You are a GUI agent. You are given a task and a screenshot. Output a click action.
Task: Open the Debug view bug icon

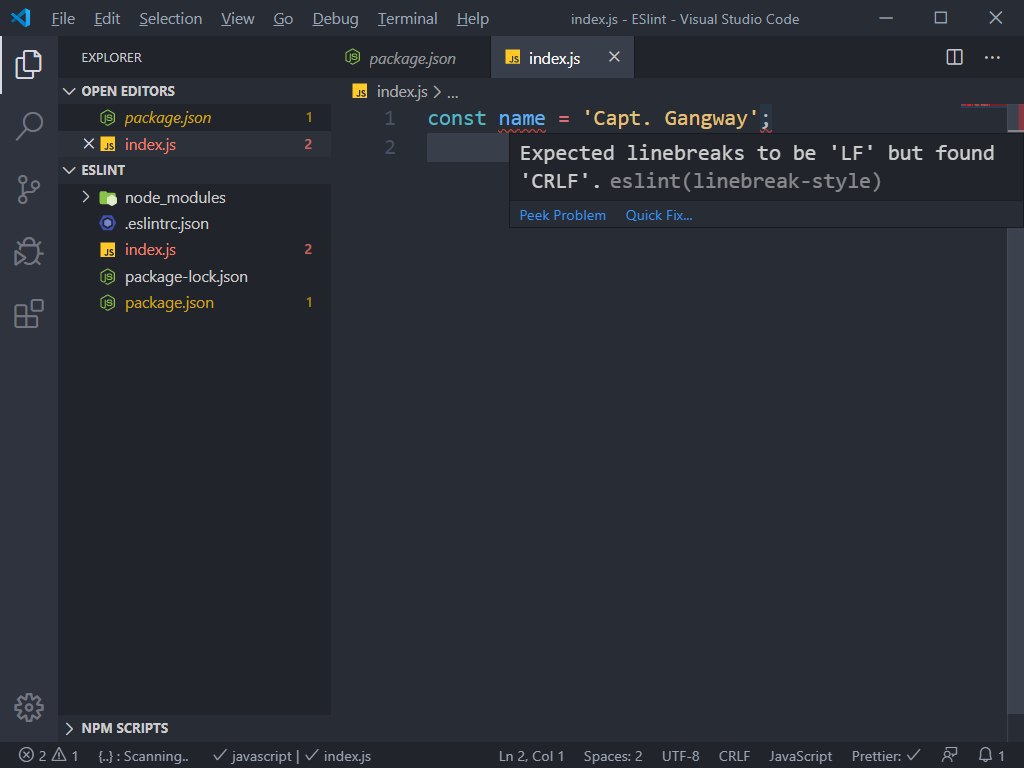(x=28, y=251)
